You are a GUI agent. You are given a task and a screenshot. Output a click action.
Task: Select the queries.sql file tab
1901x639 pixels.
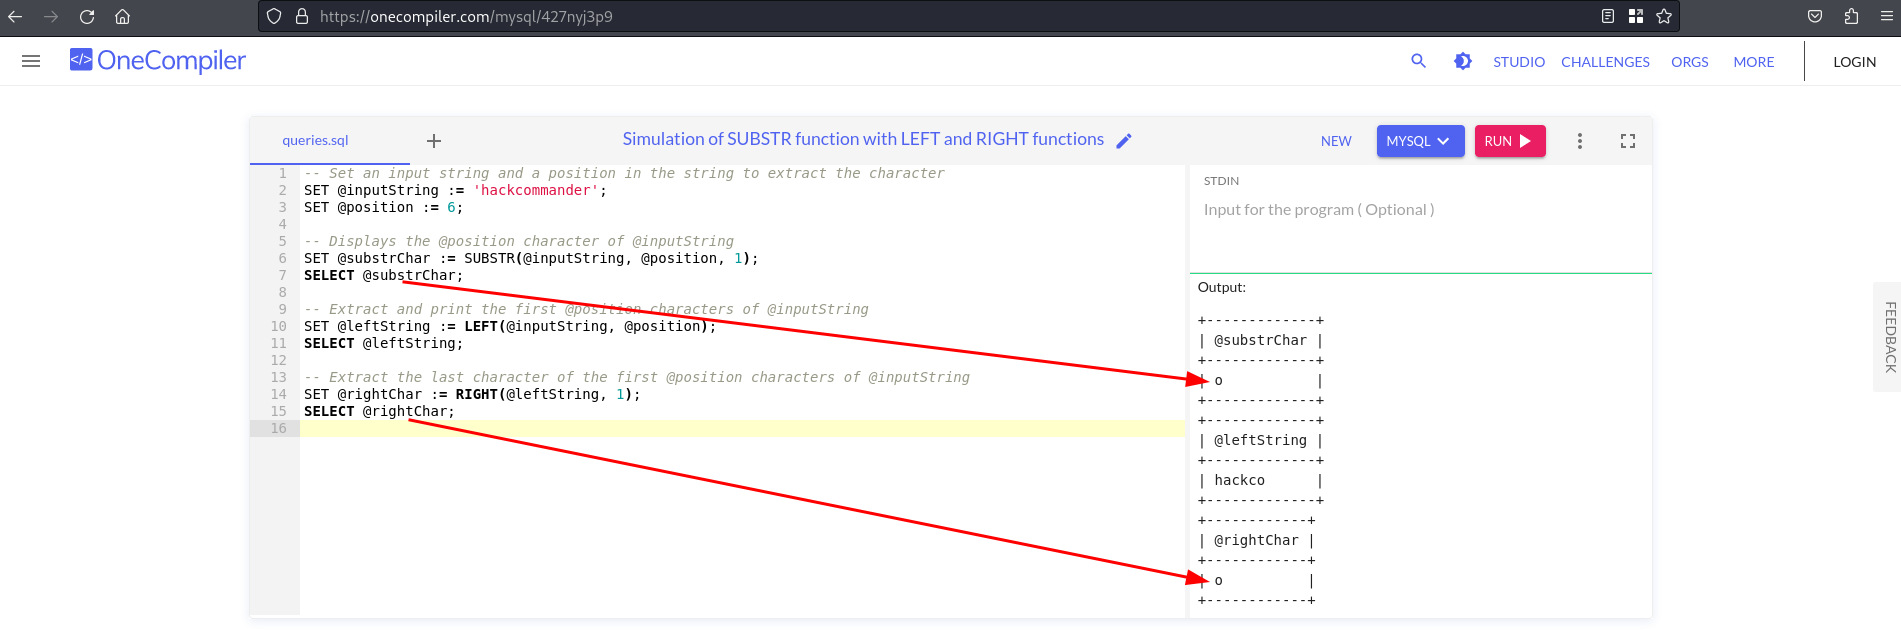(x=315, y=141)
